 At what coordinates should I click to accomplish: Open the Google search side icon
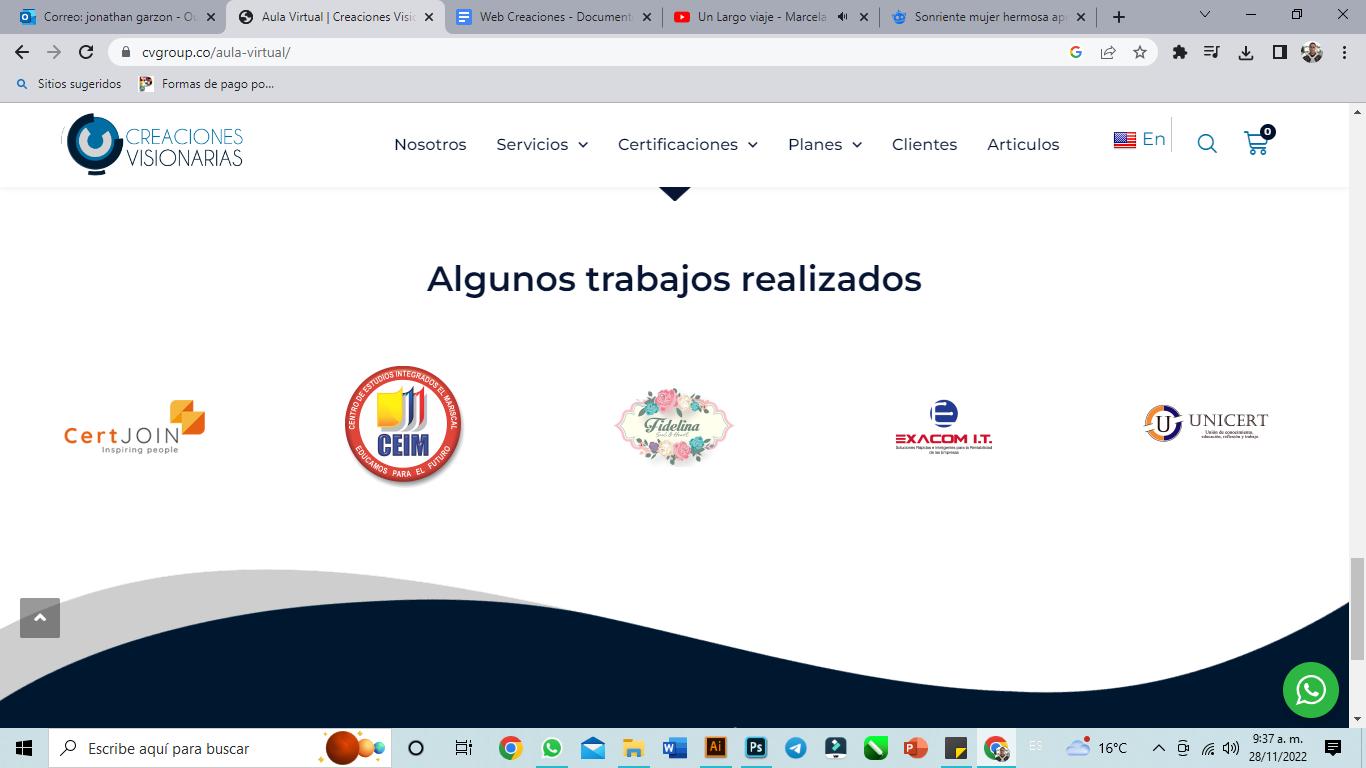pos(1076,52)
